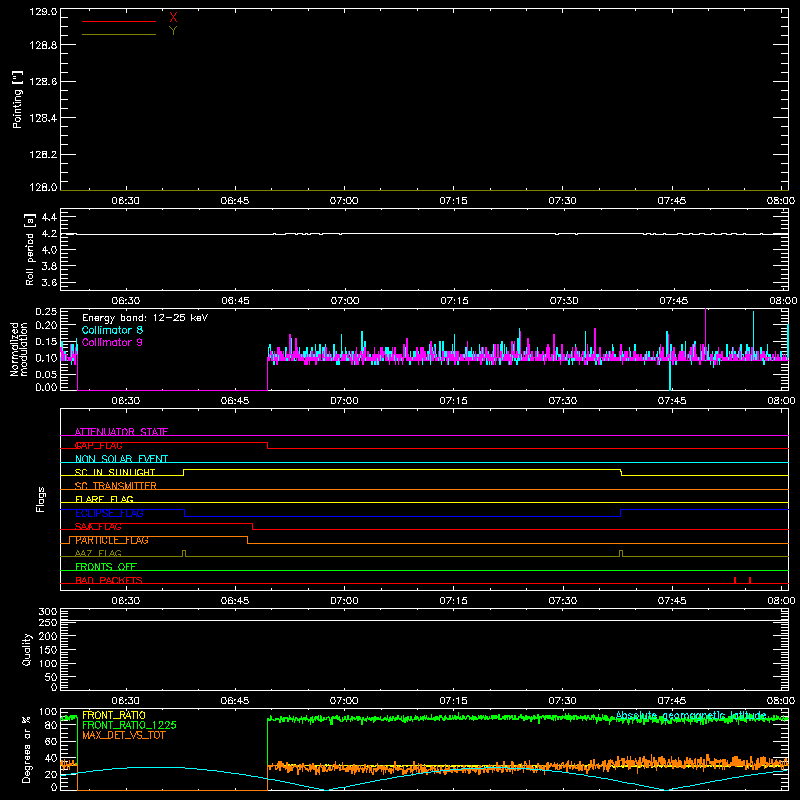This screenshot has width=800, height=800.
Task: Click the olive Y legend label
Action: pyautogui.click(x=173, y=31)
